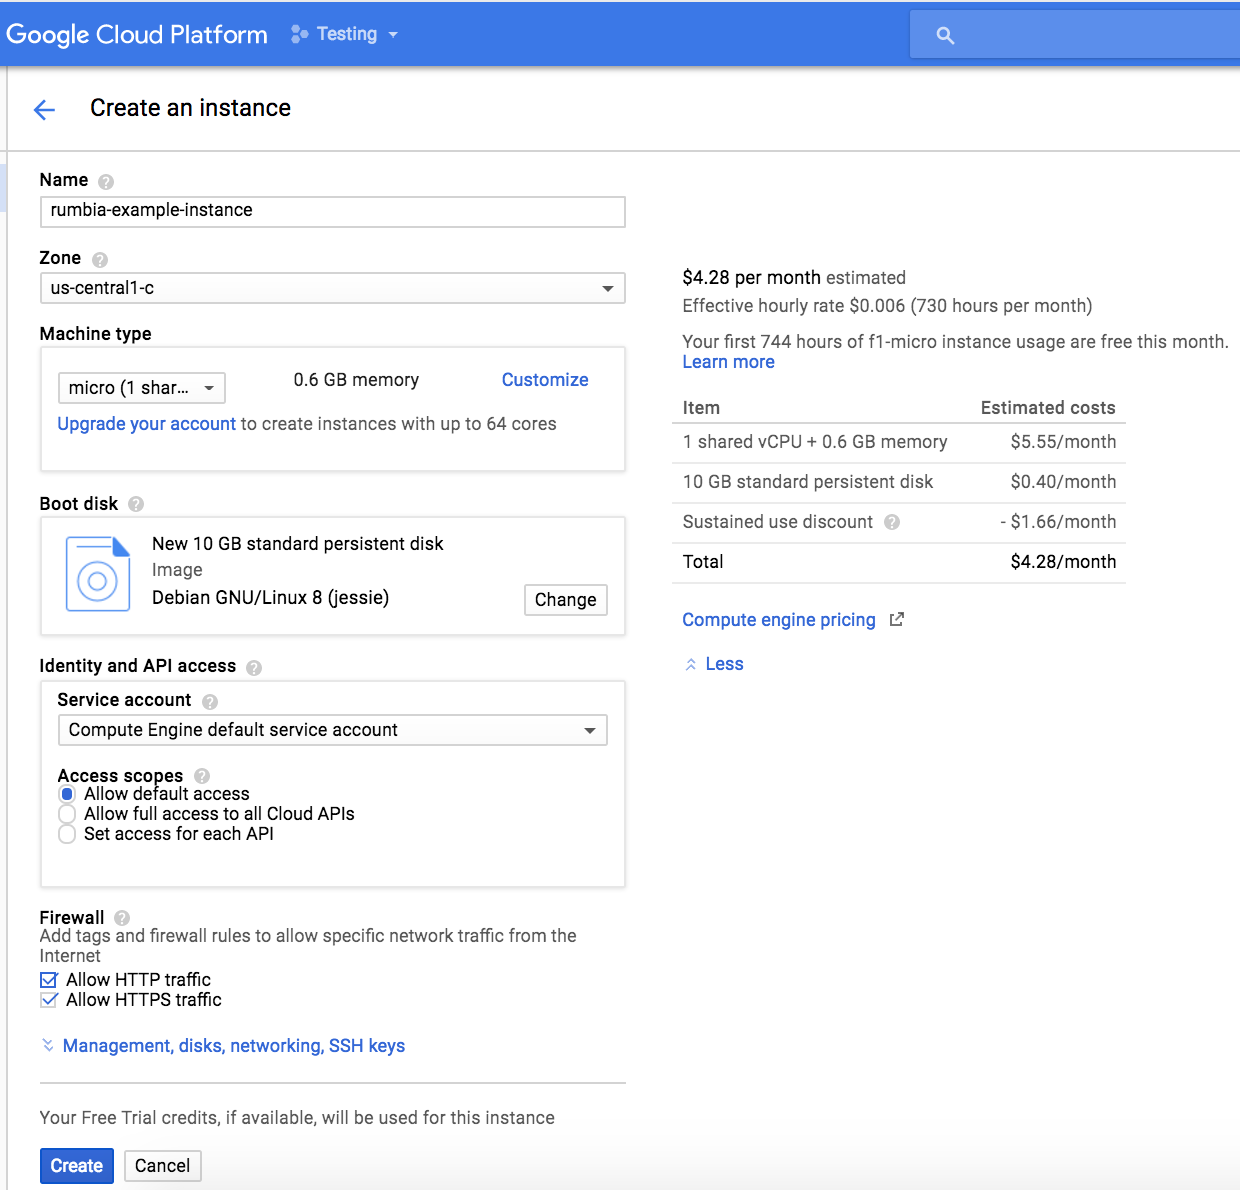1240x1190 pixels.
Task: Open the Zone us-central1-c dropdown
Action: click(333, 288)
